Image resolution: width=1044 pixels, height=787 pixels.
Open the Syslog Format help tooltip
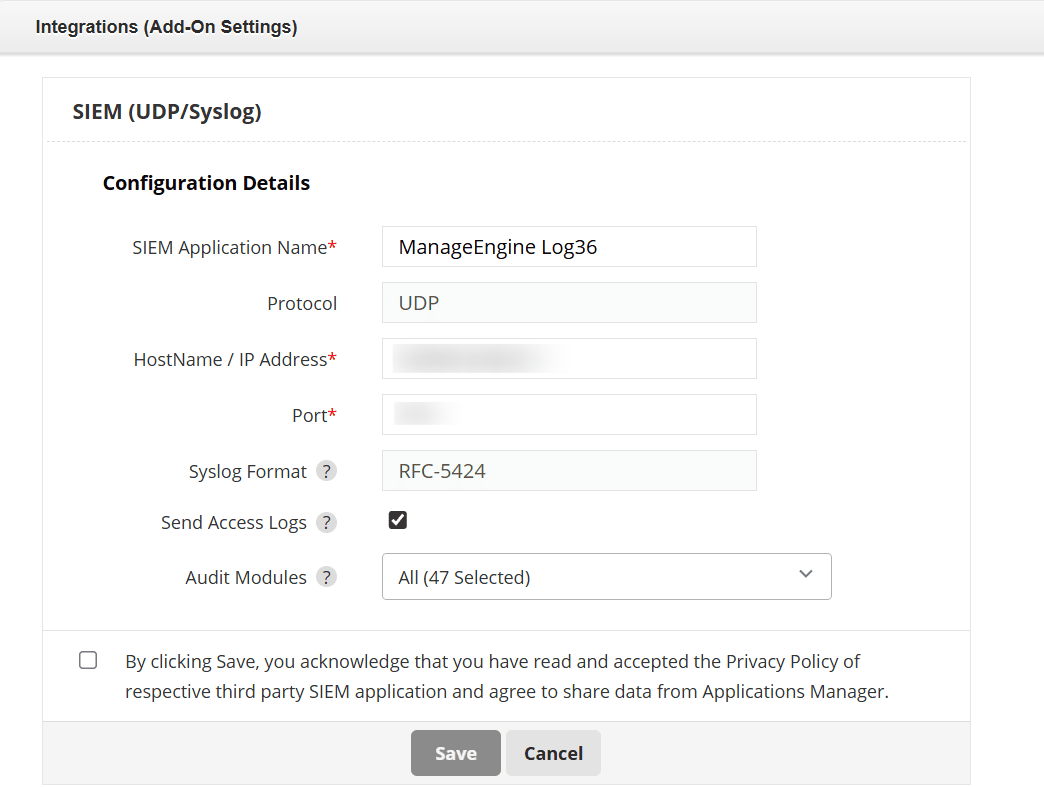pos(327,470)
